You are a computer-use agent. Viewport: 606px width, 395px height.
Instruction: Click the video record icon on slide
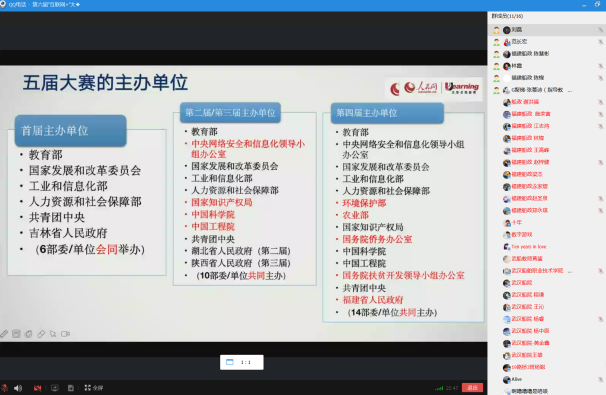coord(65,334)
